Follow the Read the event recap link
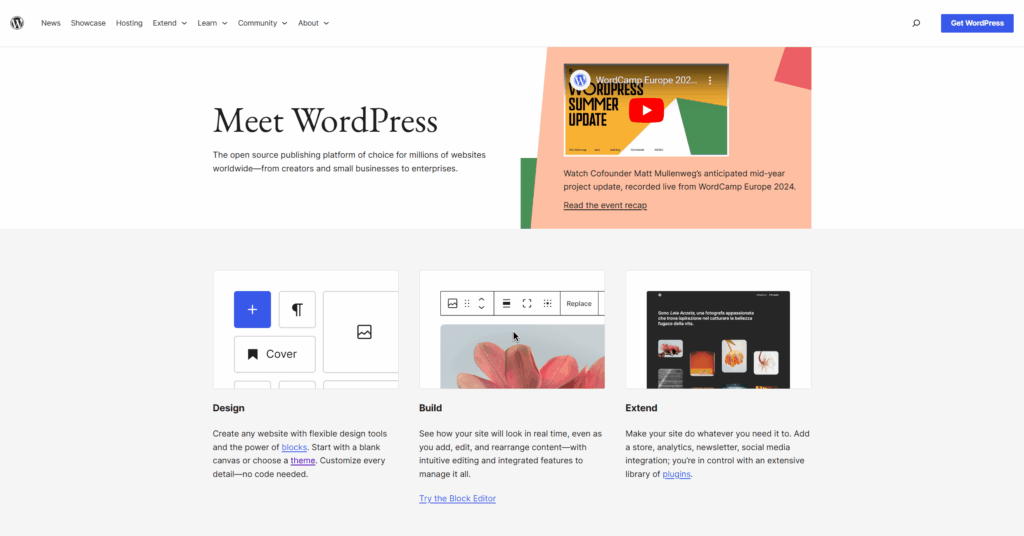The height and width of the screenshot is (536, 1024). pos(605,205)
